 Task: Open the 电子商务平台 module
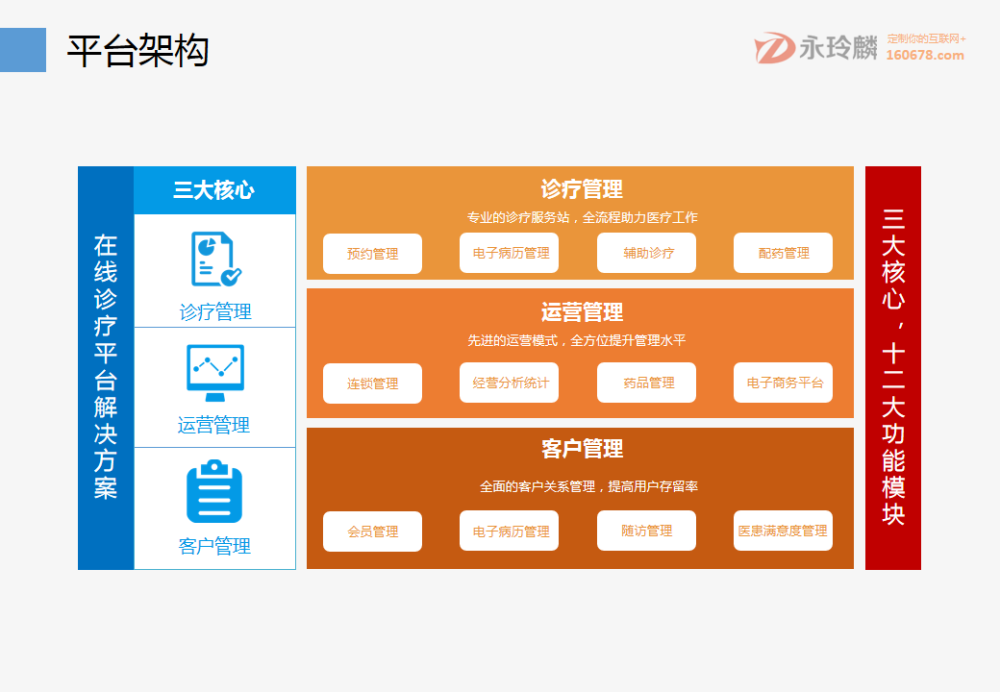[783, 382]
